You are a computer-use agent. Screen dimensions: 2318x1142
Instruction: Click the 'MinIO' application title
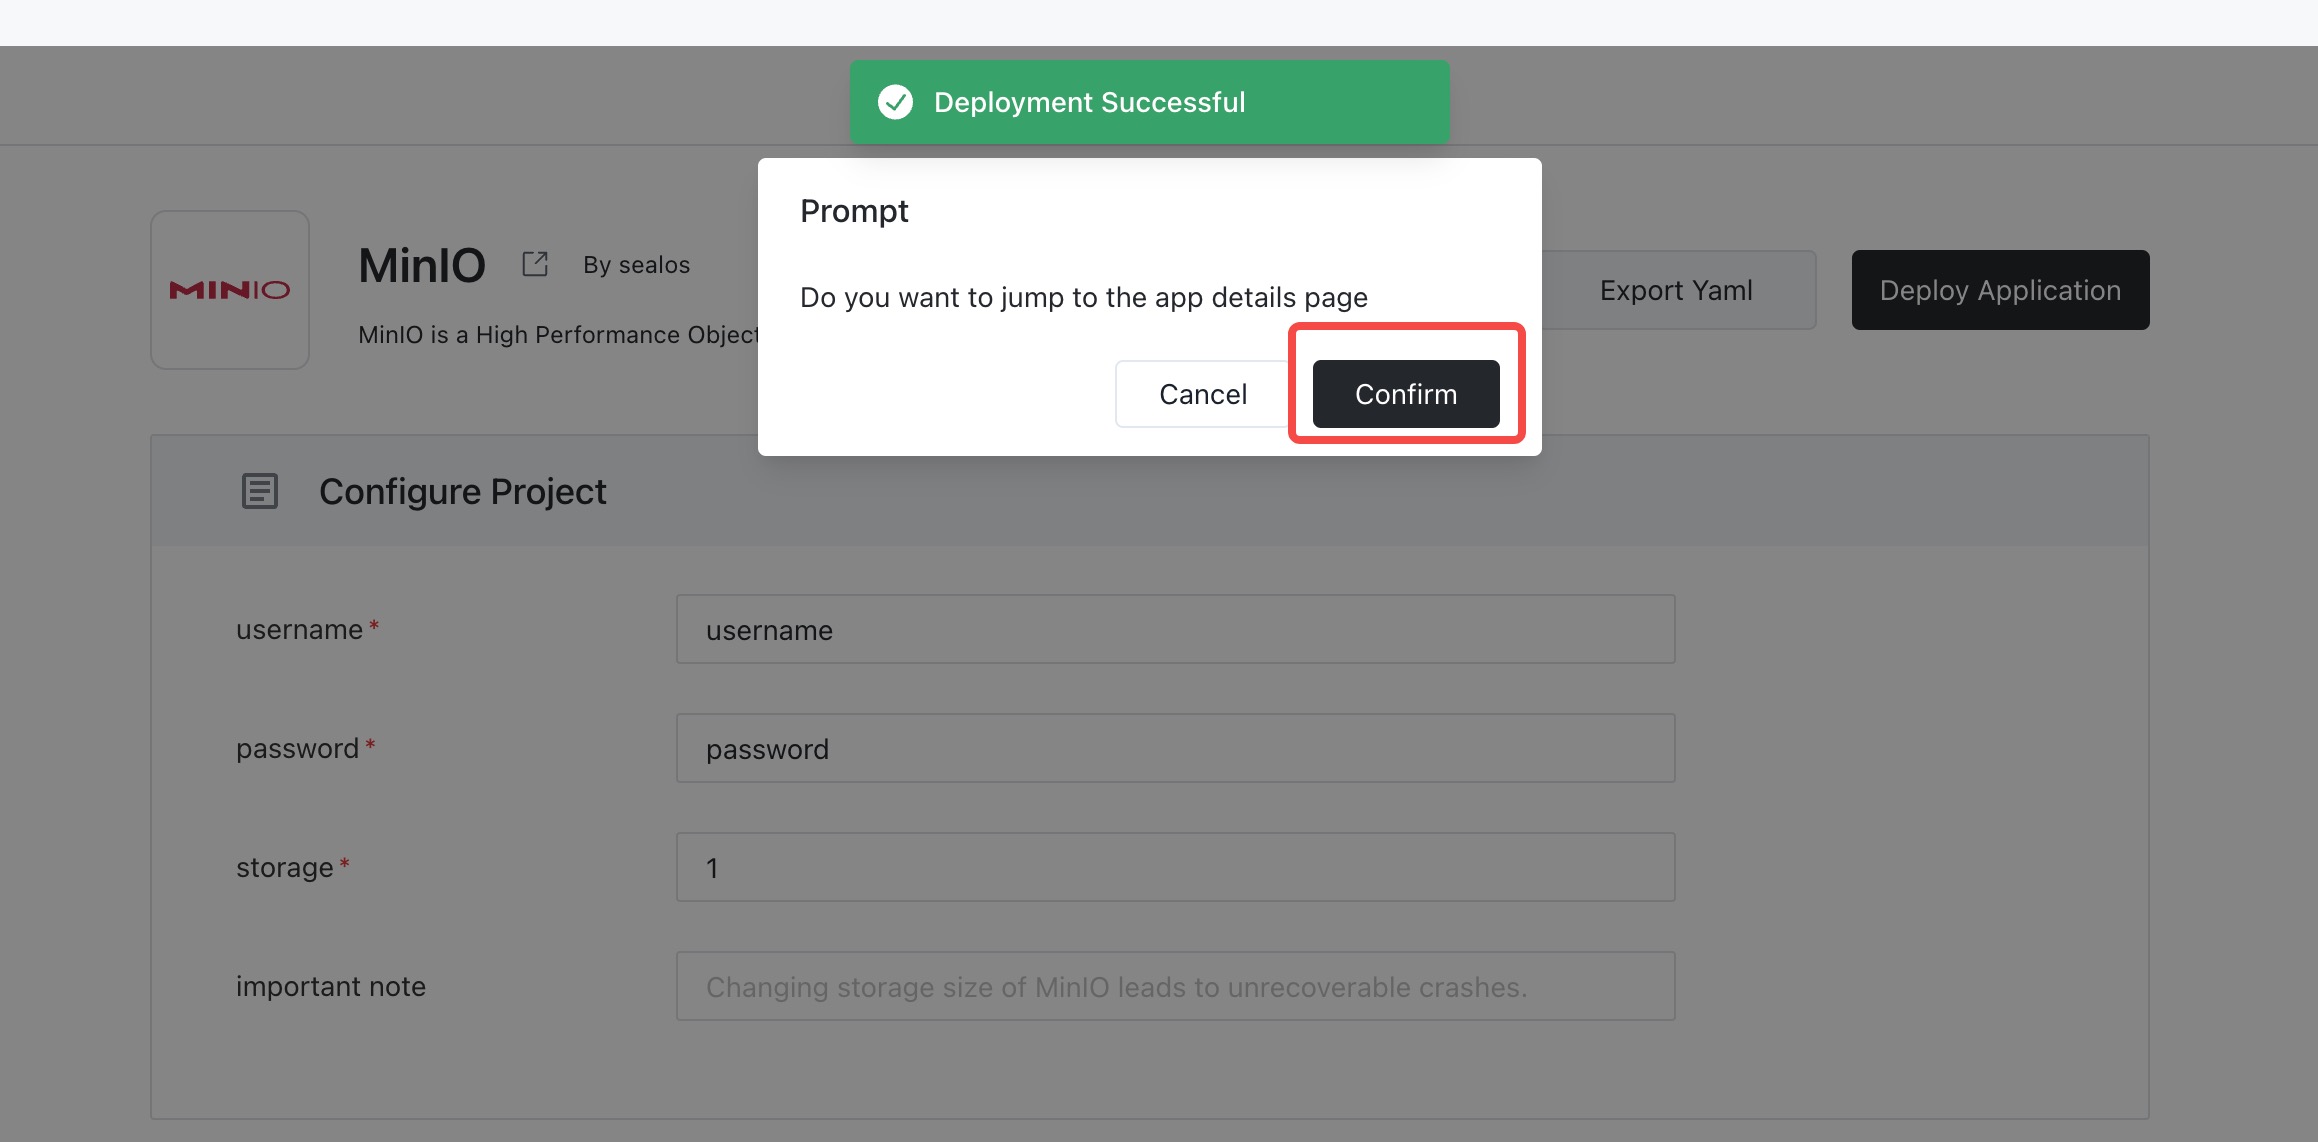pos(422,265)
